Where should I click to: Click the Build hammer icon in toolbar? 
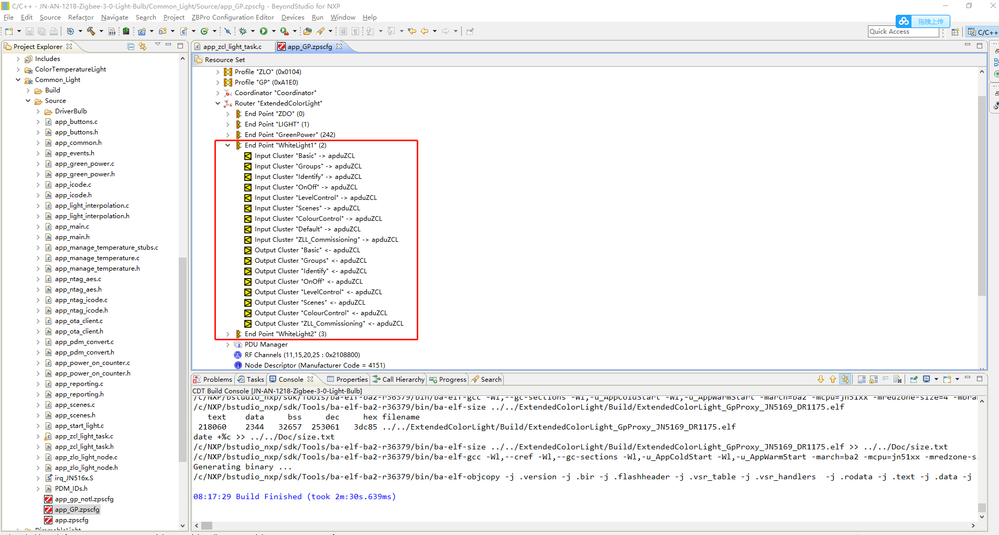[x=91, y=31]
